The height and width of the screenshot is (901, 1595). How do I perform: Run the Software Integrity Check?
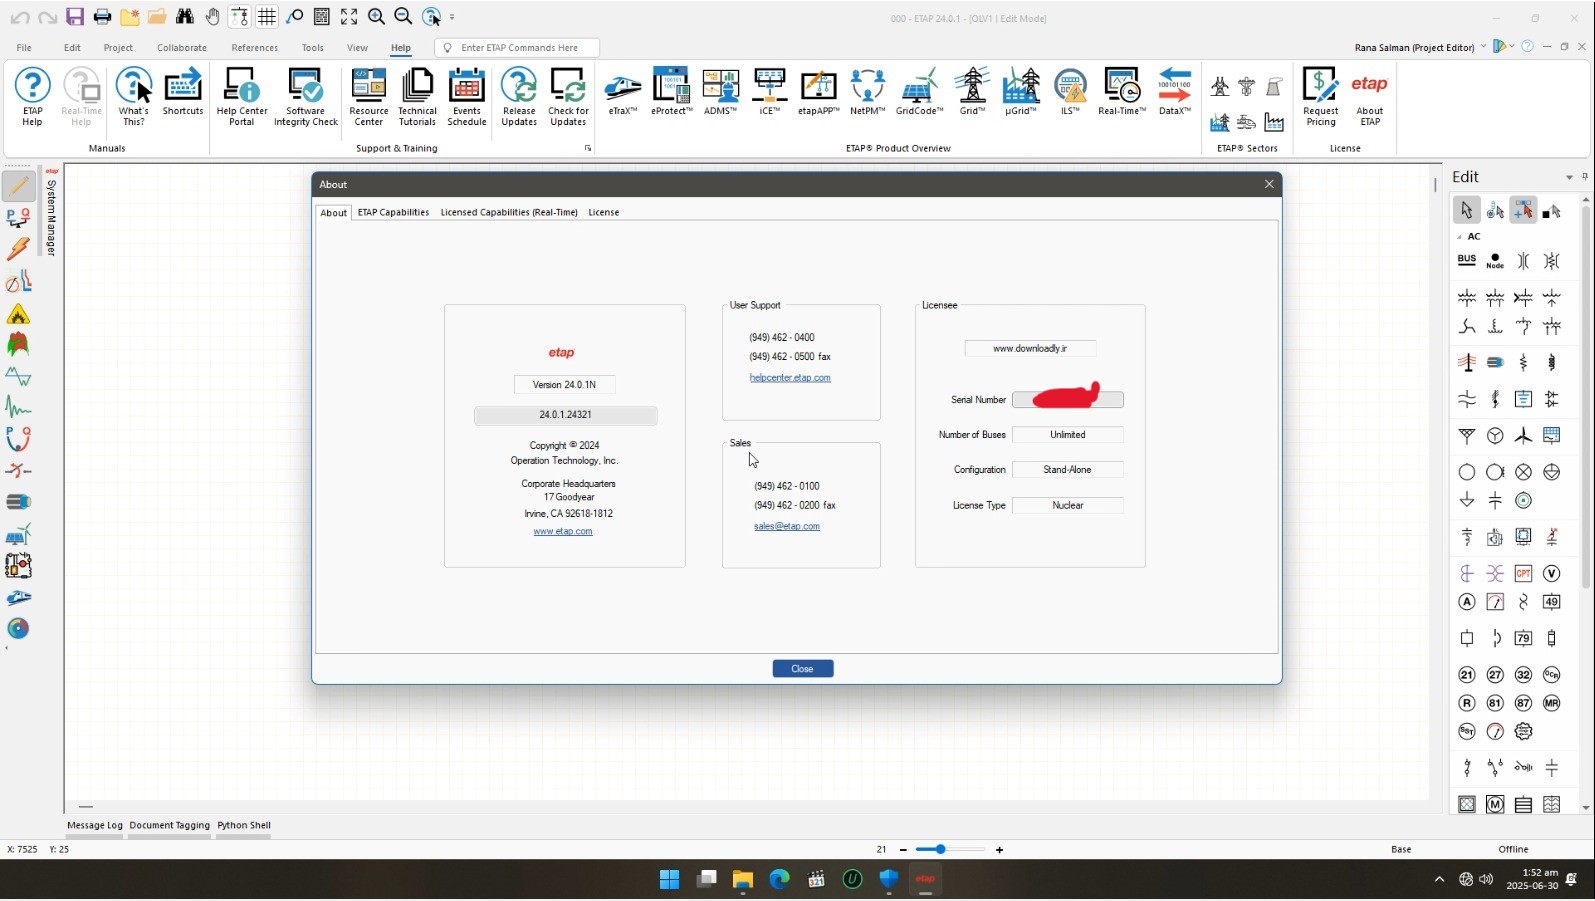(305, 97)
